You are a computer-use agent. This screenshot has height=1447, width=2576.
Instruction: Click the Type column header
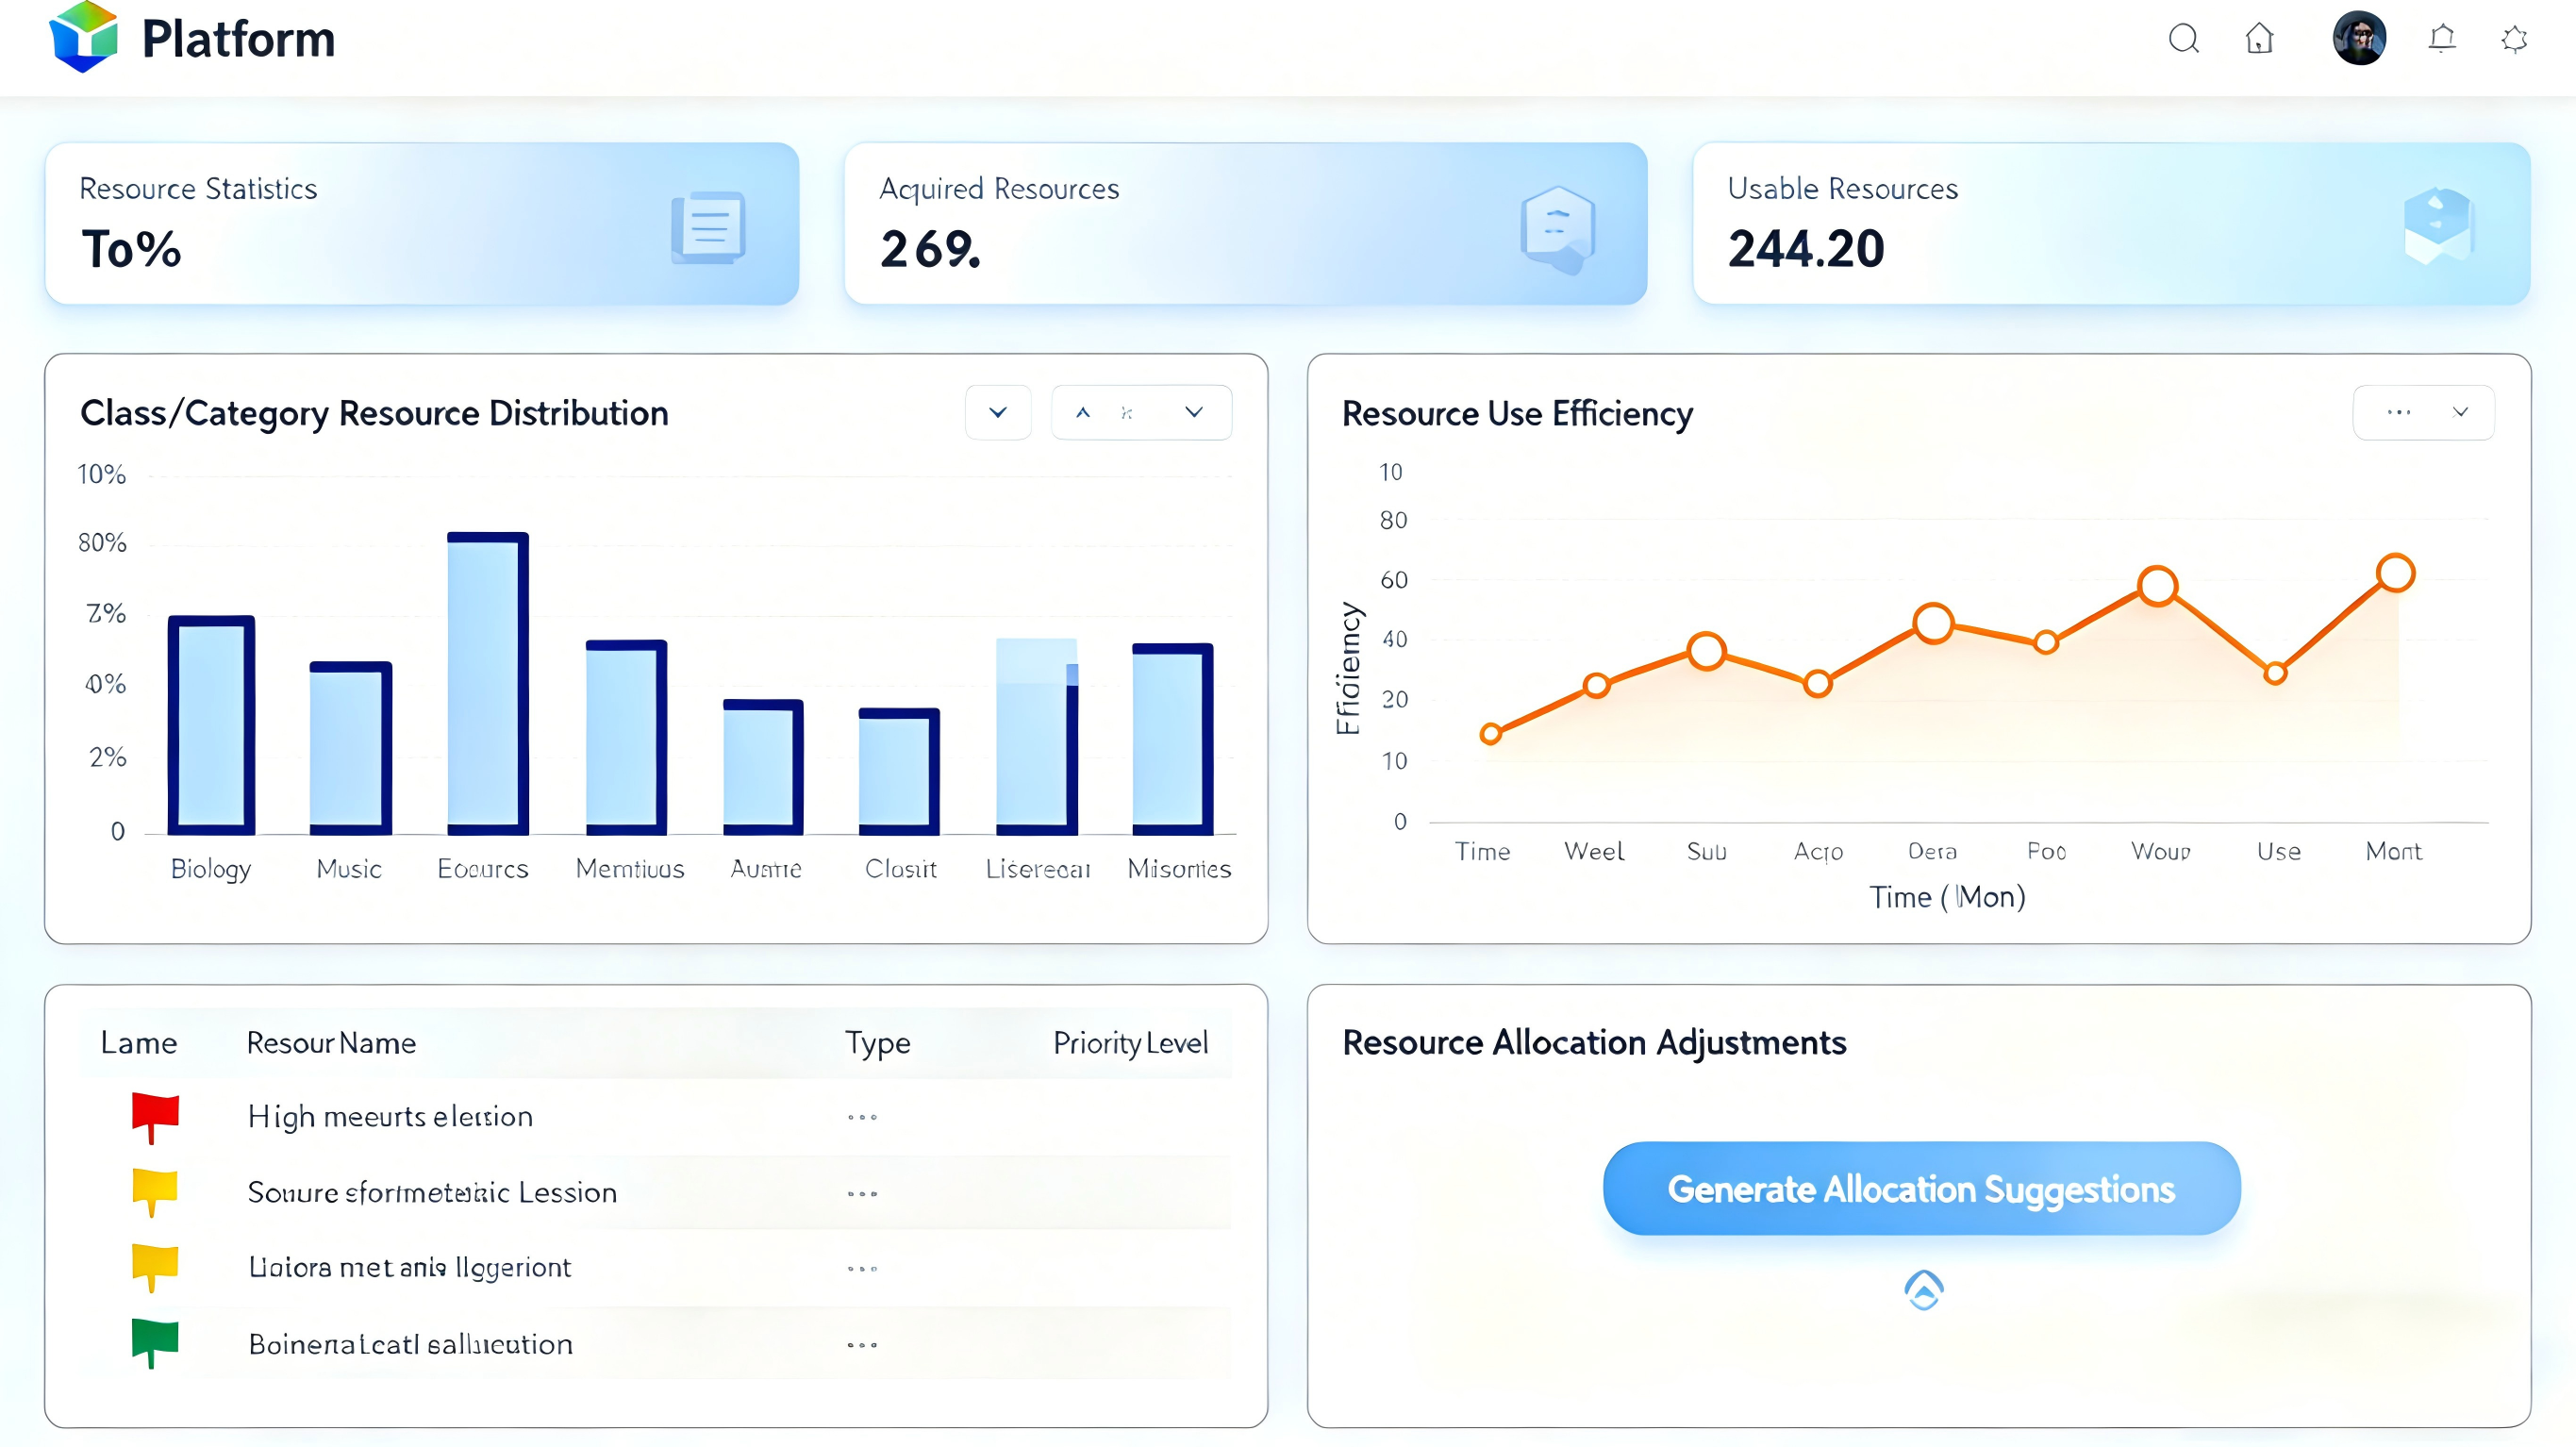pyautogui.click(x=878, y=1044)
